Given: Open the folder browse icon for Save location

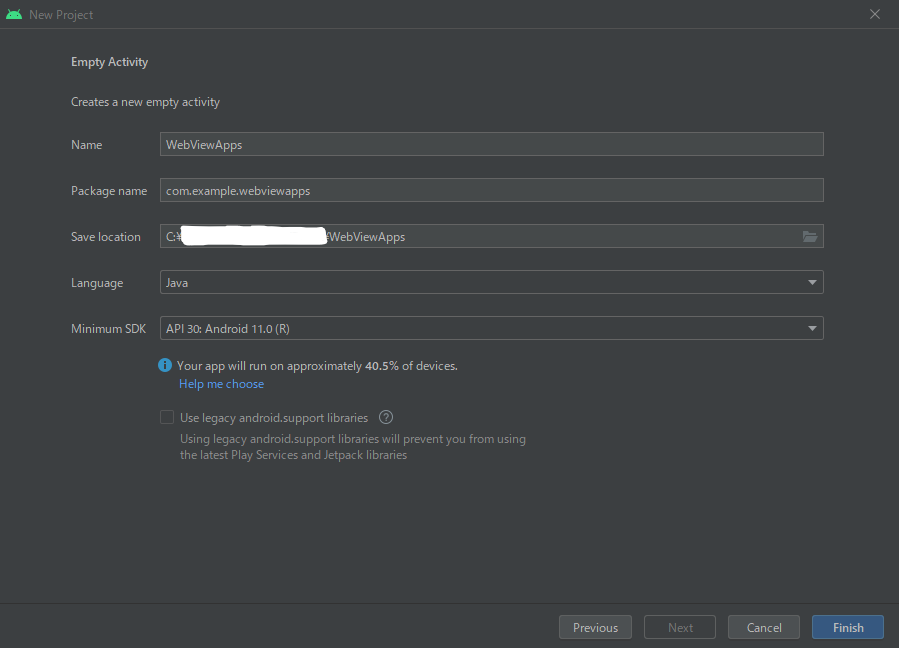Looking at the screenshot, I should [x=810, y=237].
